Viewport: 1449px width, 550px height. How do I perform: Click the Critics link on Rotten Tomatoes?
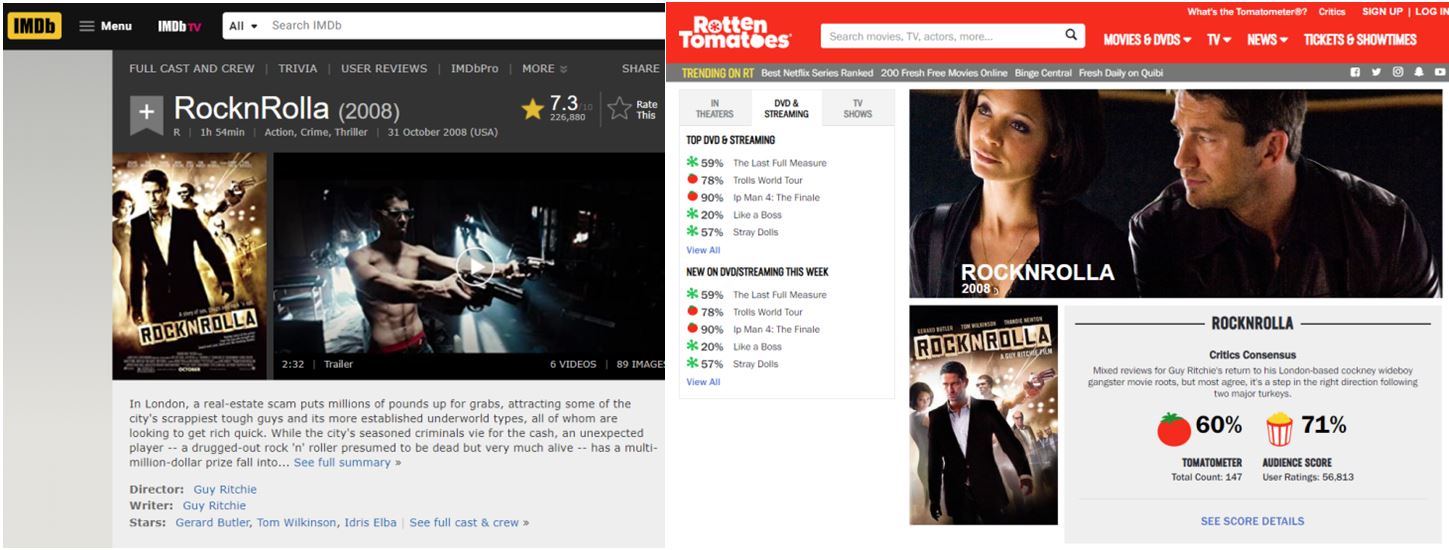pos(1332,12)
